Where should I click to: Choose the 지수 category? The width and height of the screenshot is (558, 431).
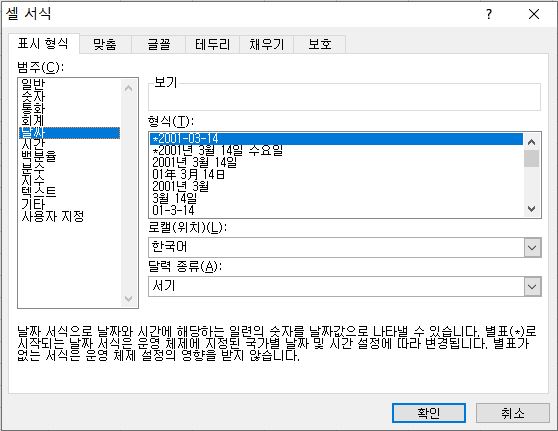69,180
